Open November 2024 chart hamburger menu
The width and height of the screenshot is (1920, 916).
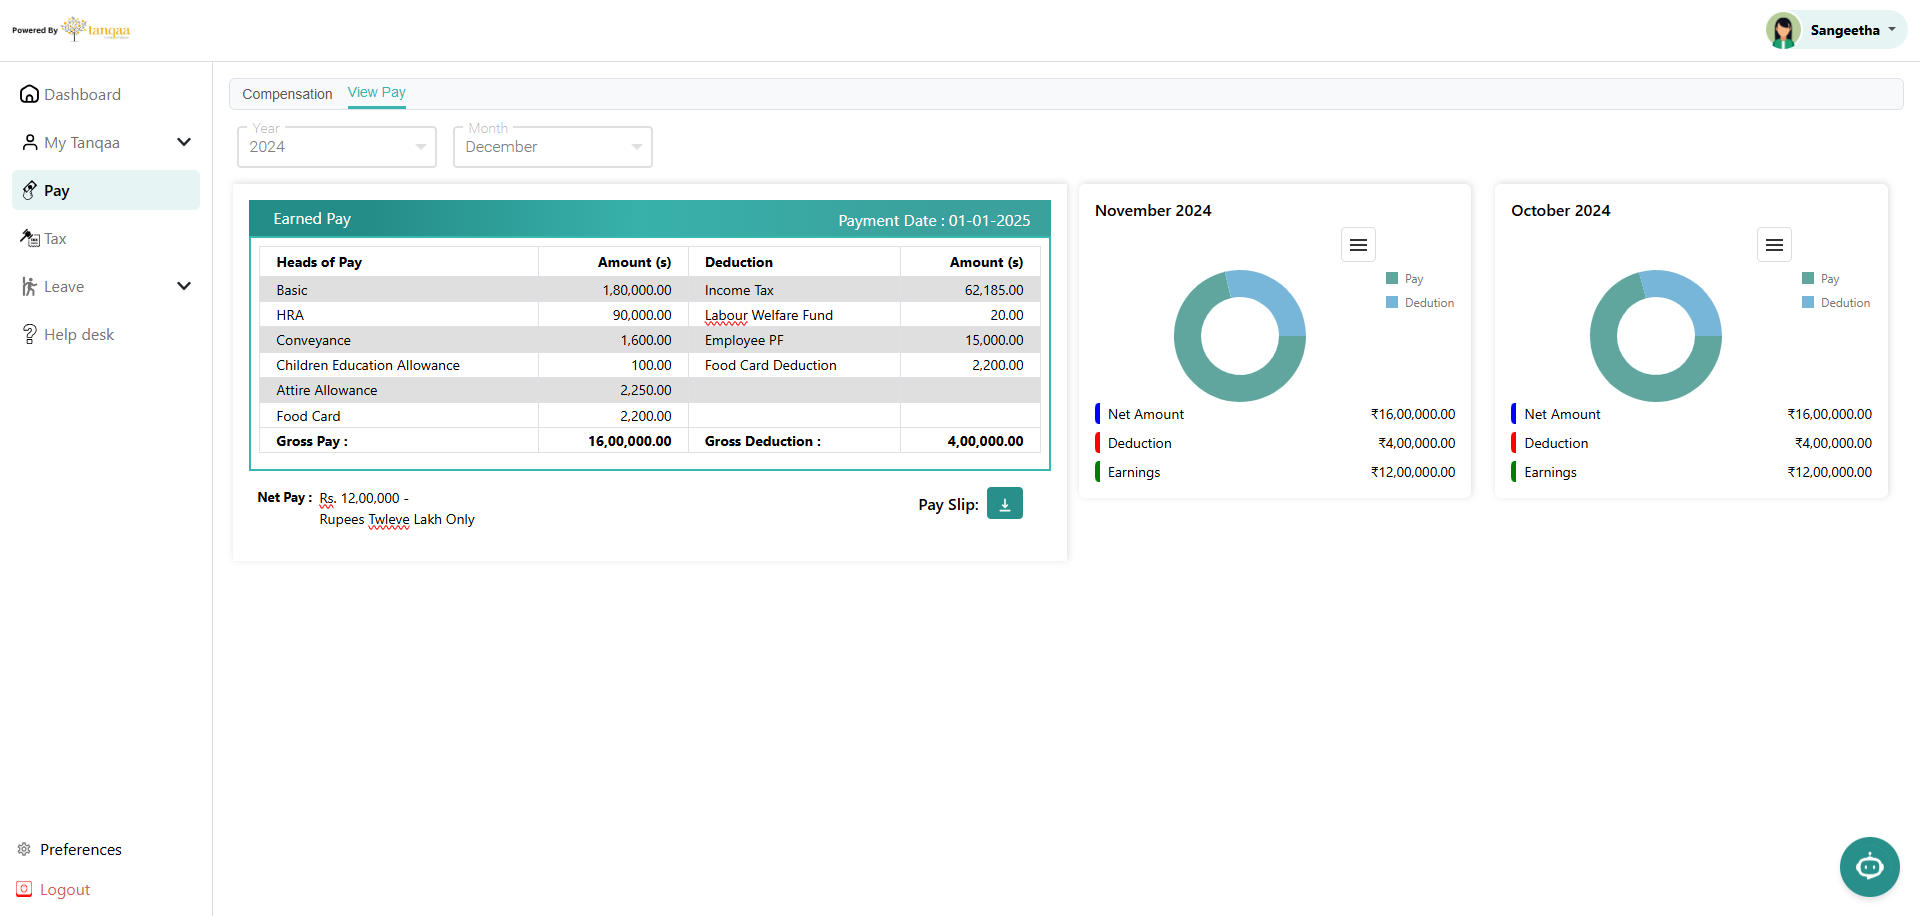[1358, 245]
